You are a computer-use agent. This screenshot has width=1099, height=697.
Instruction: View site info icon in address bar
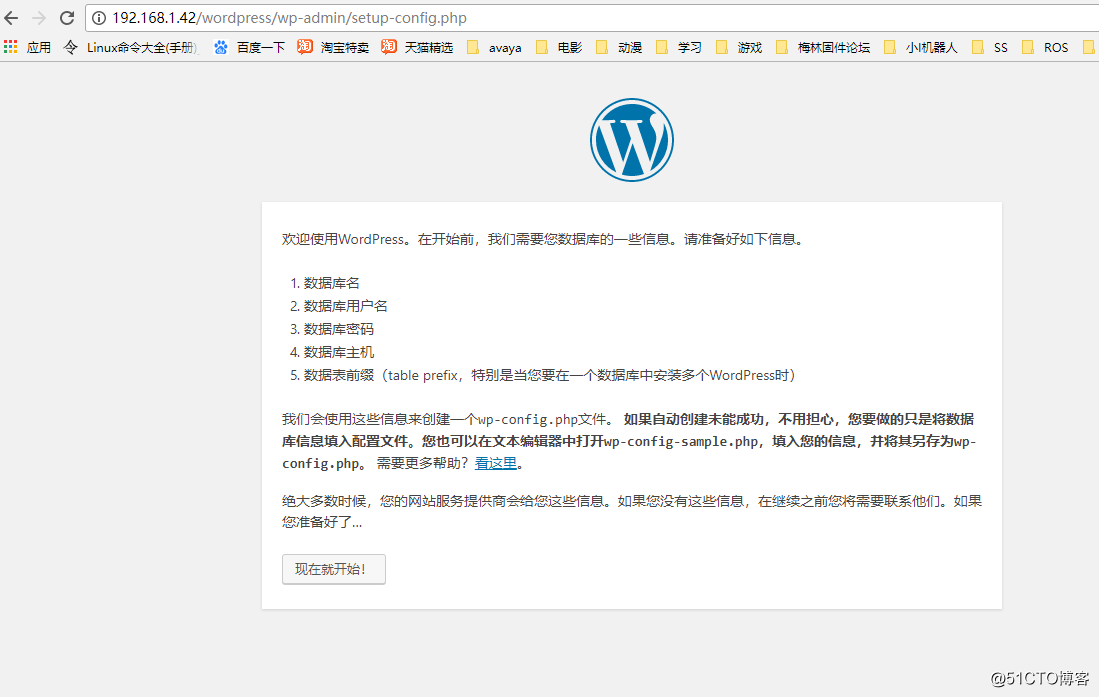100,18
